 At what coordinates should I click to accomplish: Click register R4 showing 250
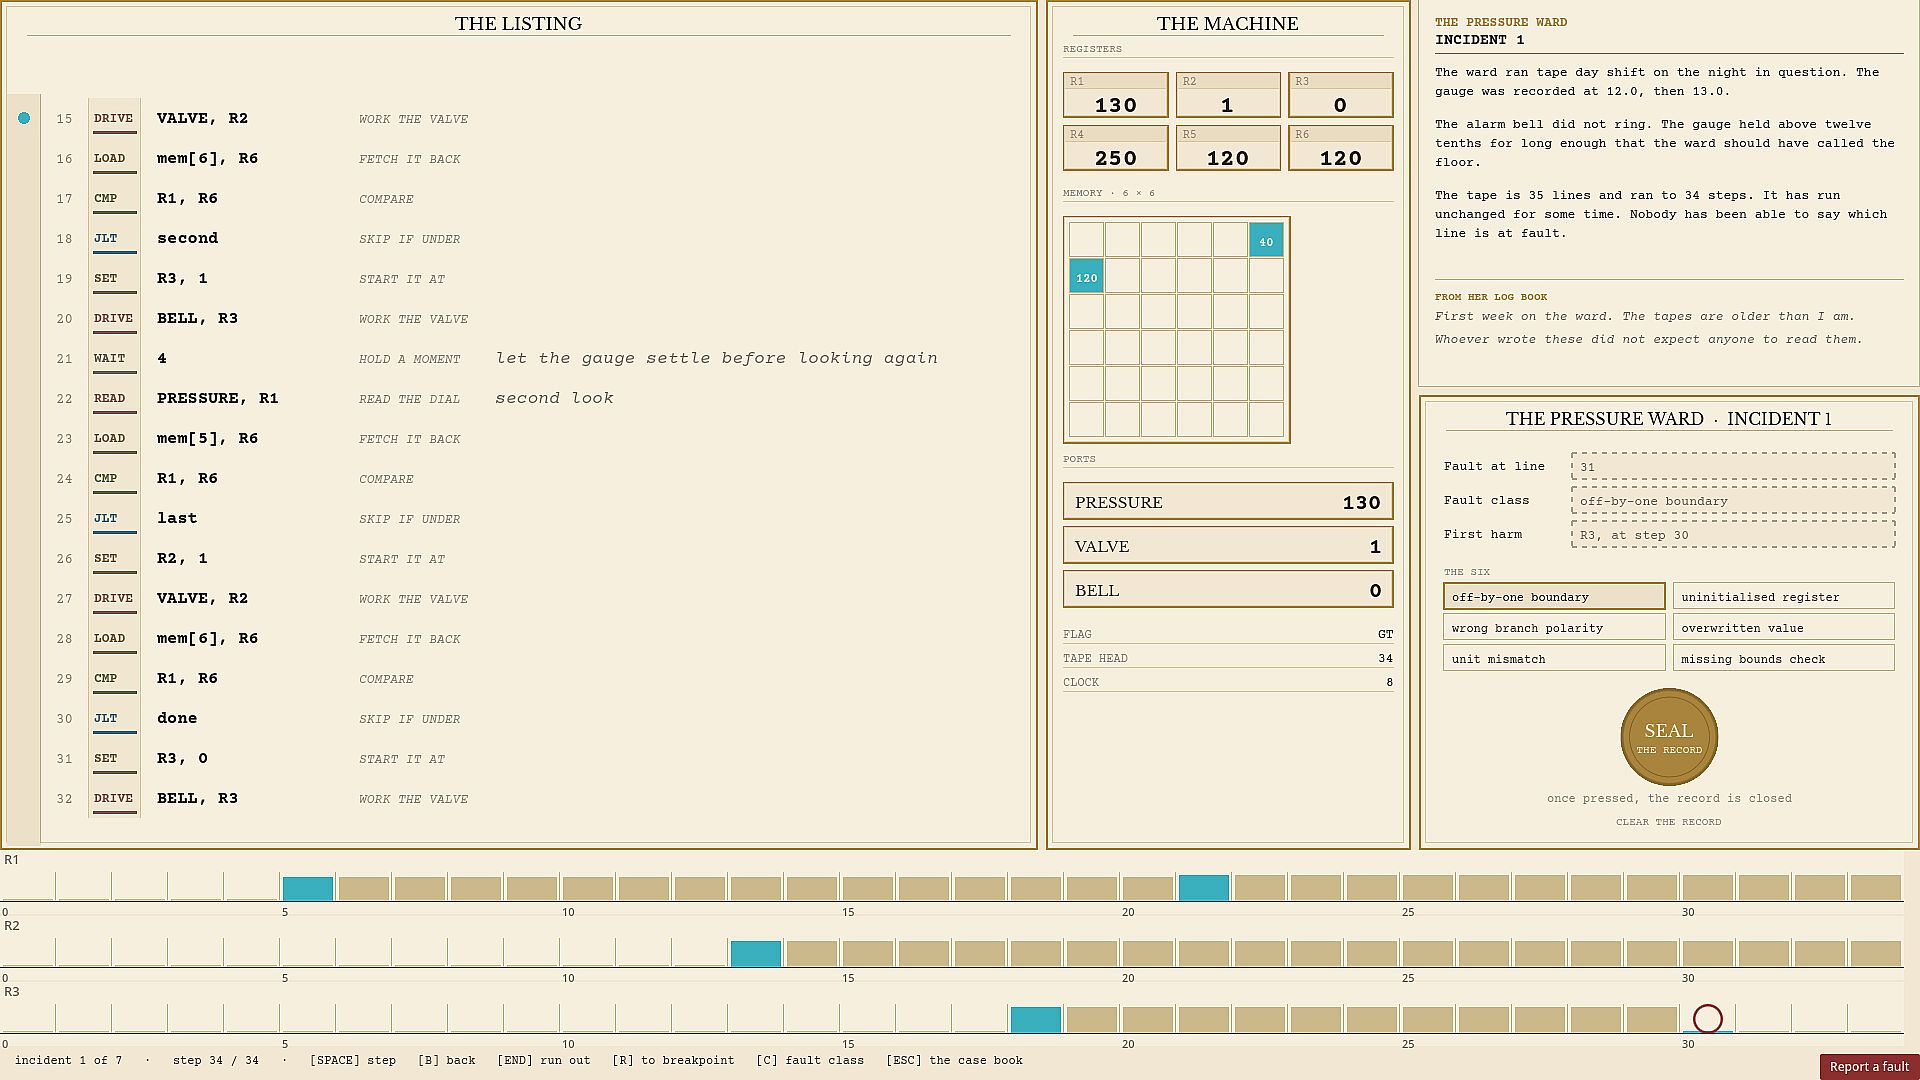click(1115, 148)
